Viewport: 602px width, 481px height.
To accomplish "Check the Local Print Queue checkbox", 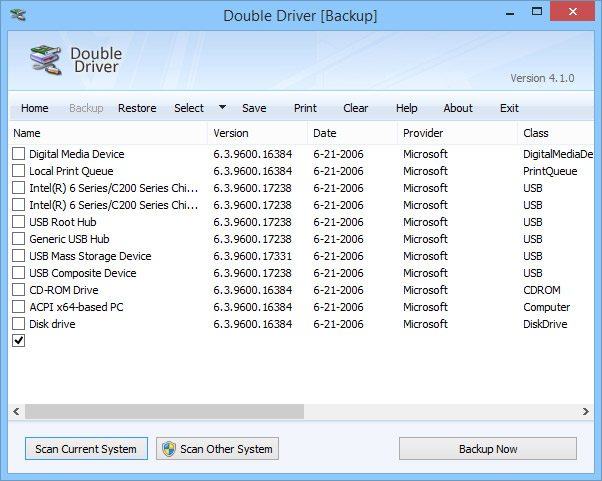I will click(18, 171).
